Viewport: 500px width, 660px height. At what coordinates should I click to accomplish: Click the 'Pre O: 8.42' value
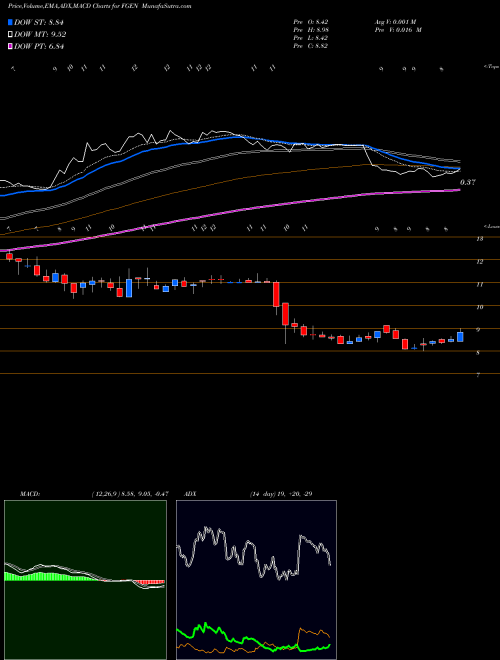311,22
